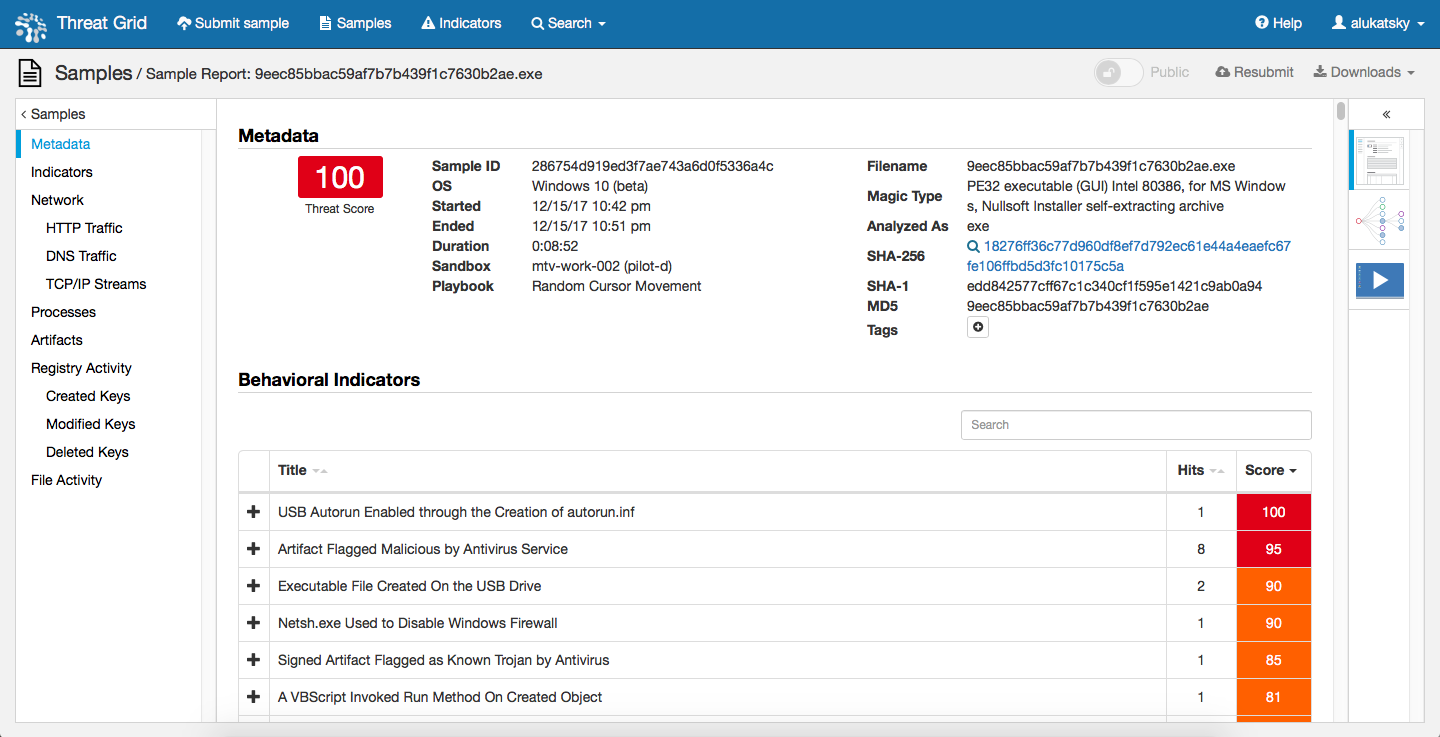The height and width of the screenshot is (737, 1440).
Task: Play the sample analysis video thumbnail
Action: [1379, 281]
